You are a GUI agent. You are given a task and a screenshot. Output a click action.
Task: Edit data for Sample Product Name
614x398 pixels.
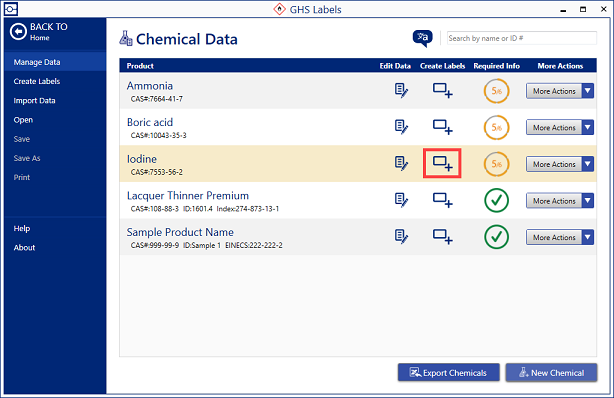[x=401, y=236]
